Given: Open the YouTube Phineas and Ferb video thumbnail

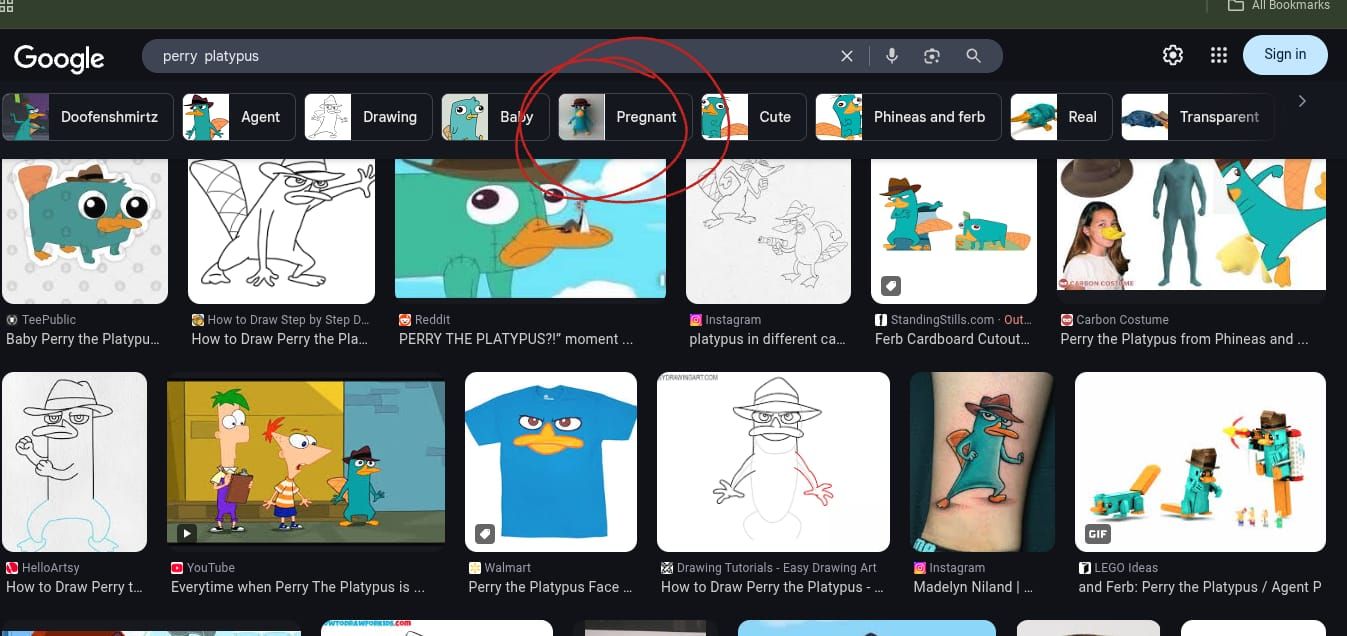Looking at the screenshot, I should coord(306,462).
